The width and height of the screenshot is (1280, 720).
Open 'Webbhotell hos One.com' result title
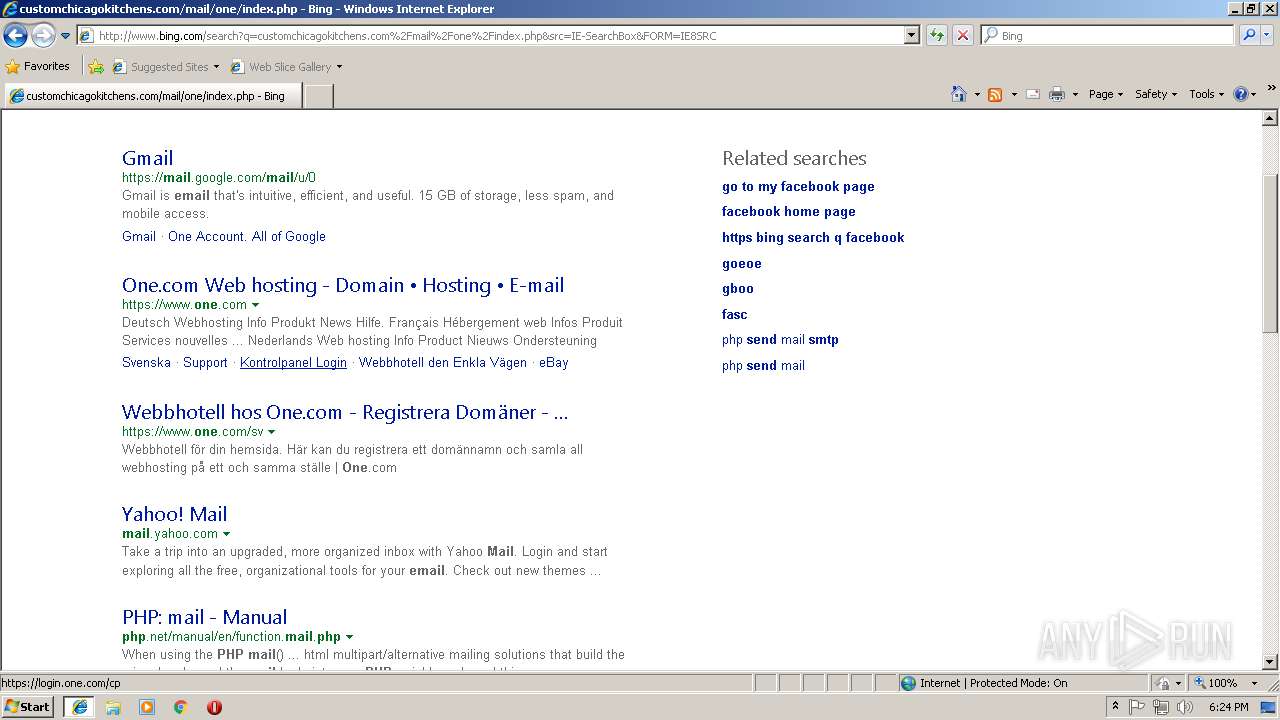[x=345, y=412]
